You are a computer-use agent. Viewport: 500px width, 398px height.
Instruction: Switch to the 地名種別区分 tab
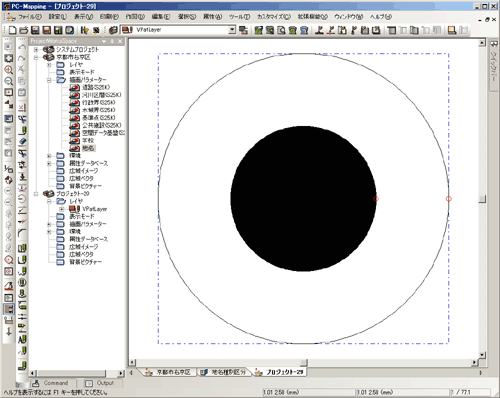coord(224,372)
